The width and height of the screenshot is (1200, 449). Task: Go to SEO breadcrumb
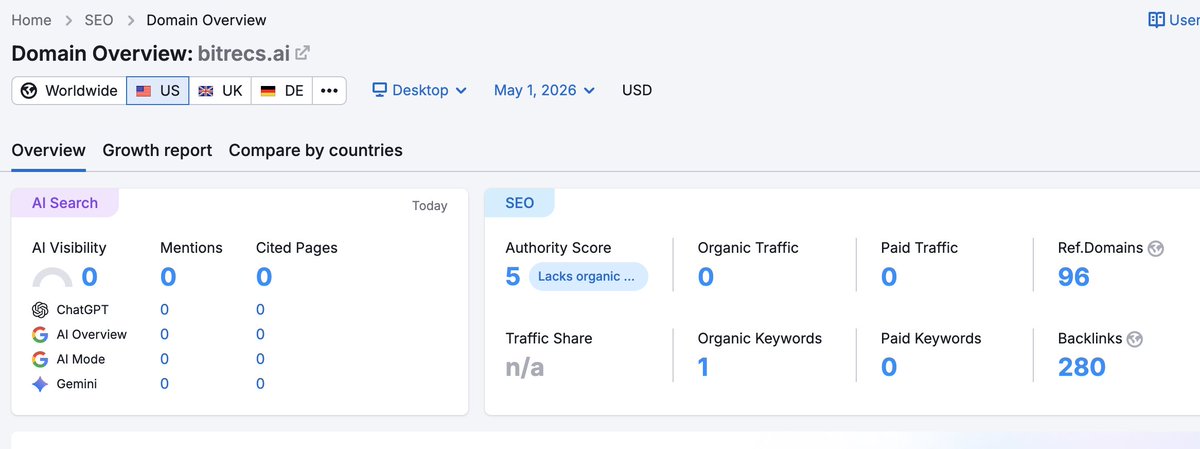click(99, 20)
